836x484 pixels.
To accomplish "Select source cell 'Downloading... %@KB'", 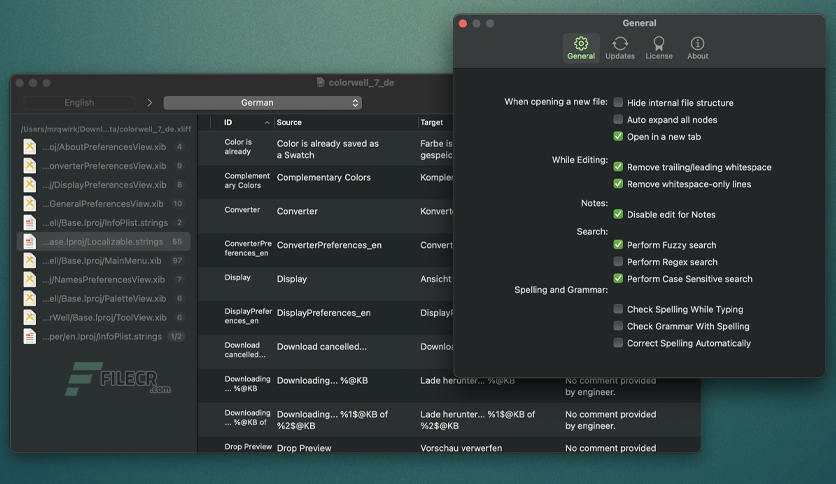I will (x=322, y=381).
